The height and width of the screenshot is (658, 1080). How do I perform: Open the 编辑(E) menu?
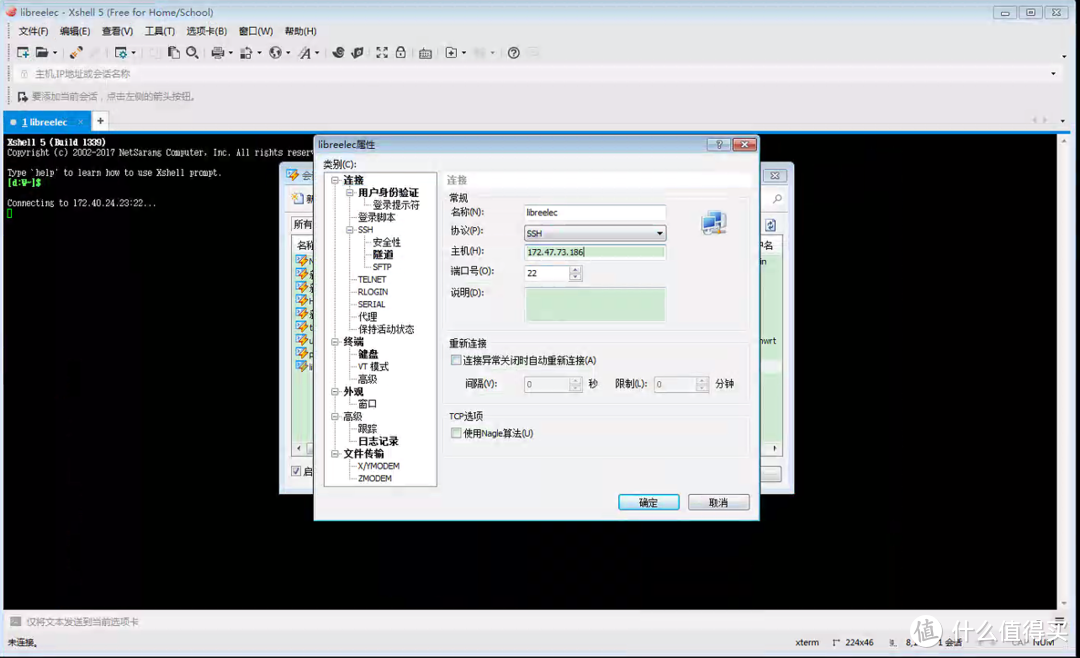[x=74, y=31]
